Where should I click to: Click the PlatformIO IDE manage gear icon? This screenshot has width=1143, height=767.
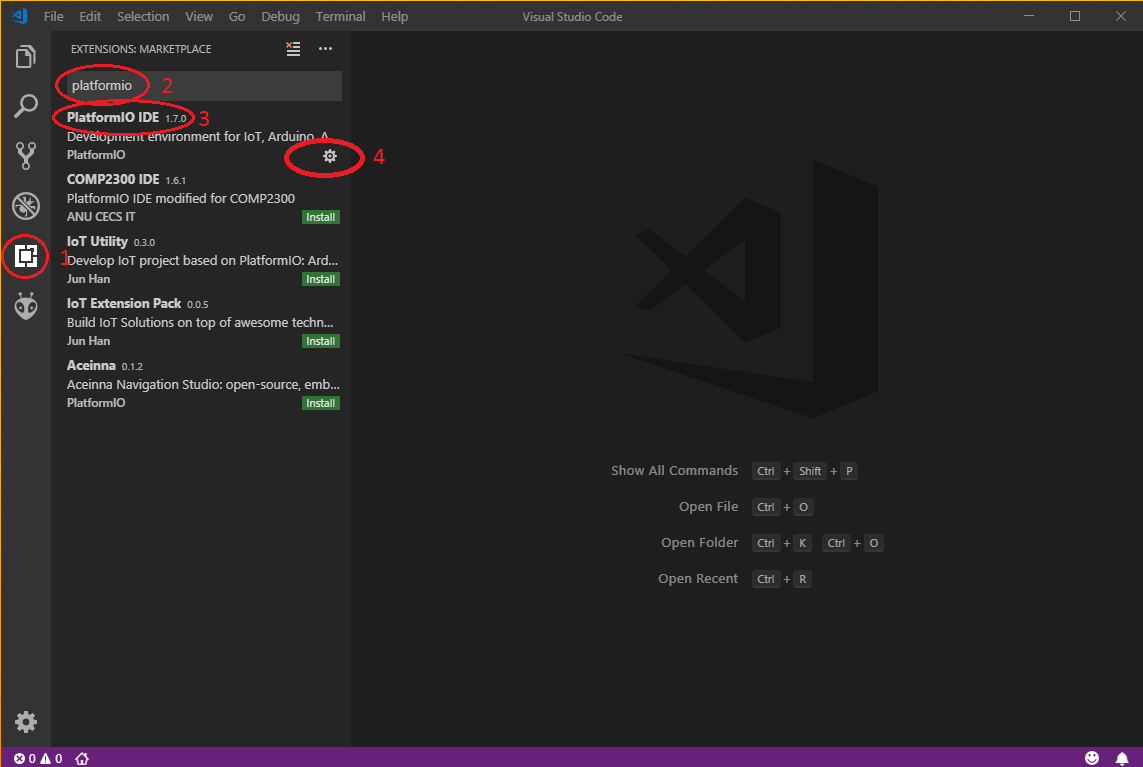329,156
